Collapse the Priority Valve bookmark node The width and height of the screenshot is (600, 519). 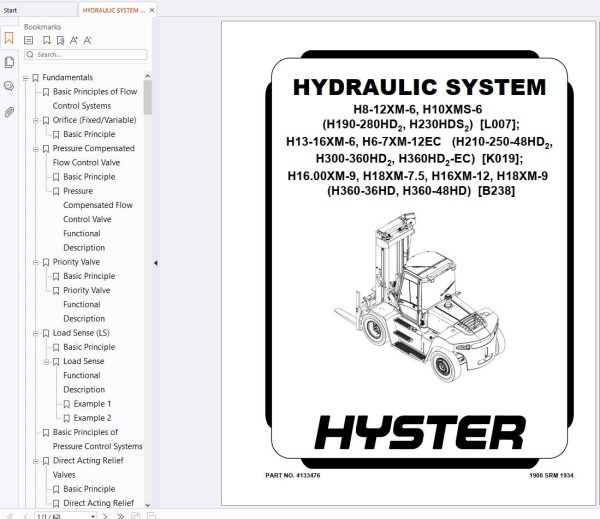click(36, 263)
